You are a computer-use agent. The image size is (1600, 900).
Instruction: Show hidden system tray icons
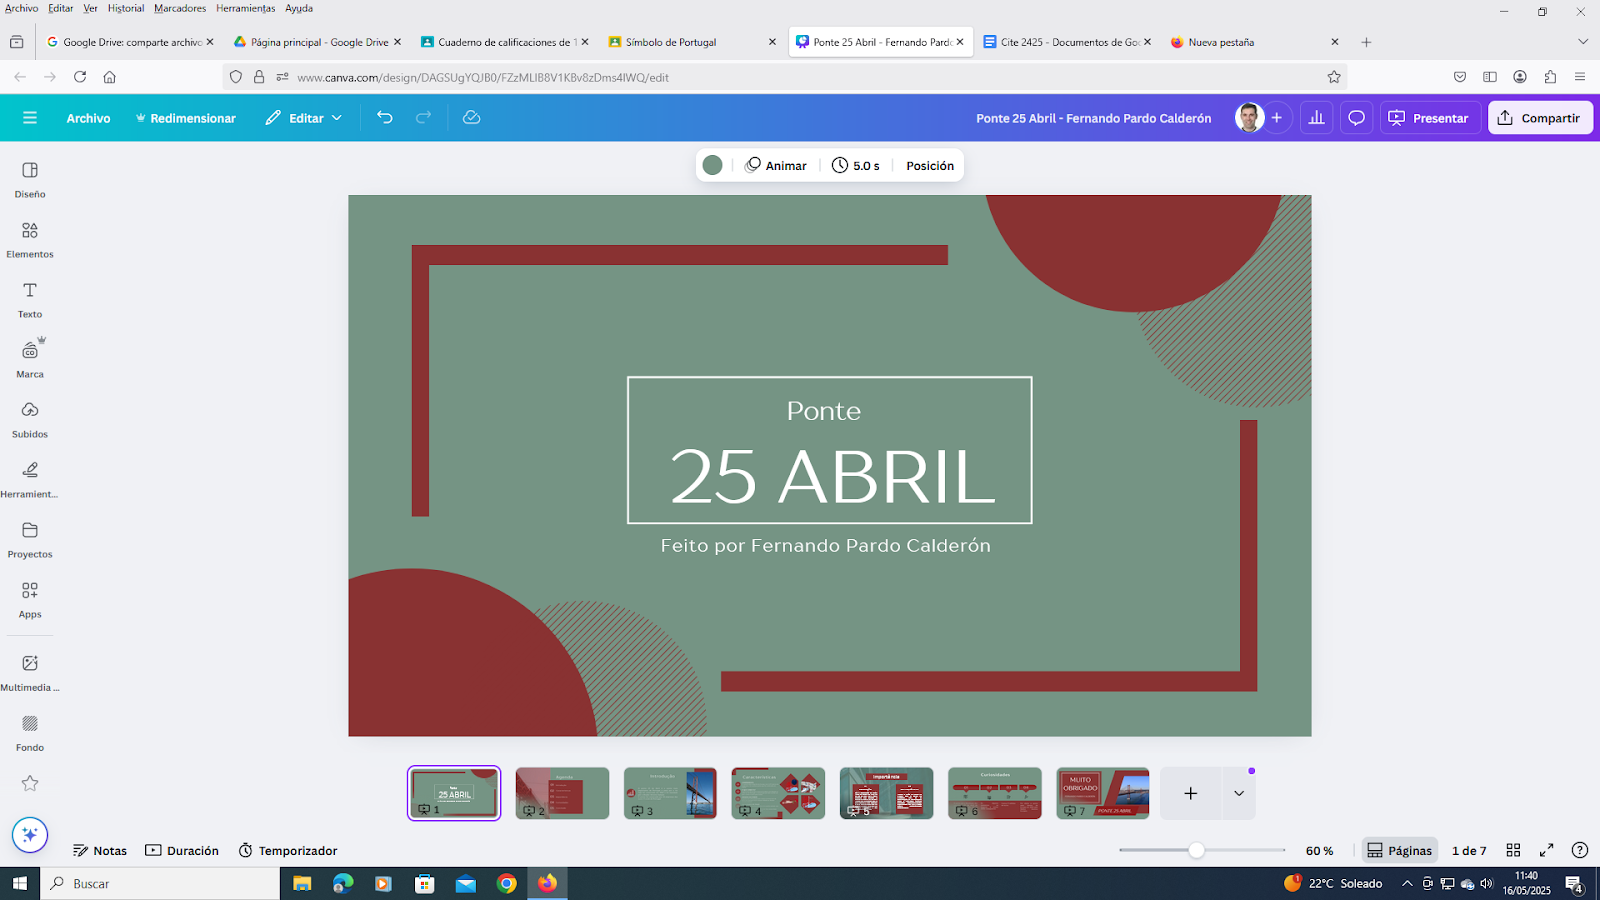1407,884
